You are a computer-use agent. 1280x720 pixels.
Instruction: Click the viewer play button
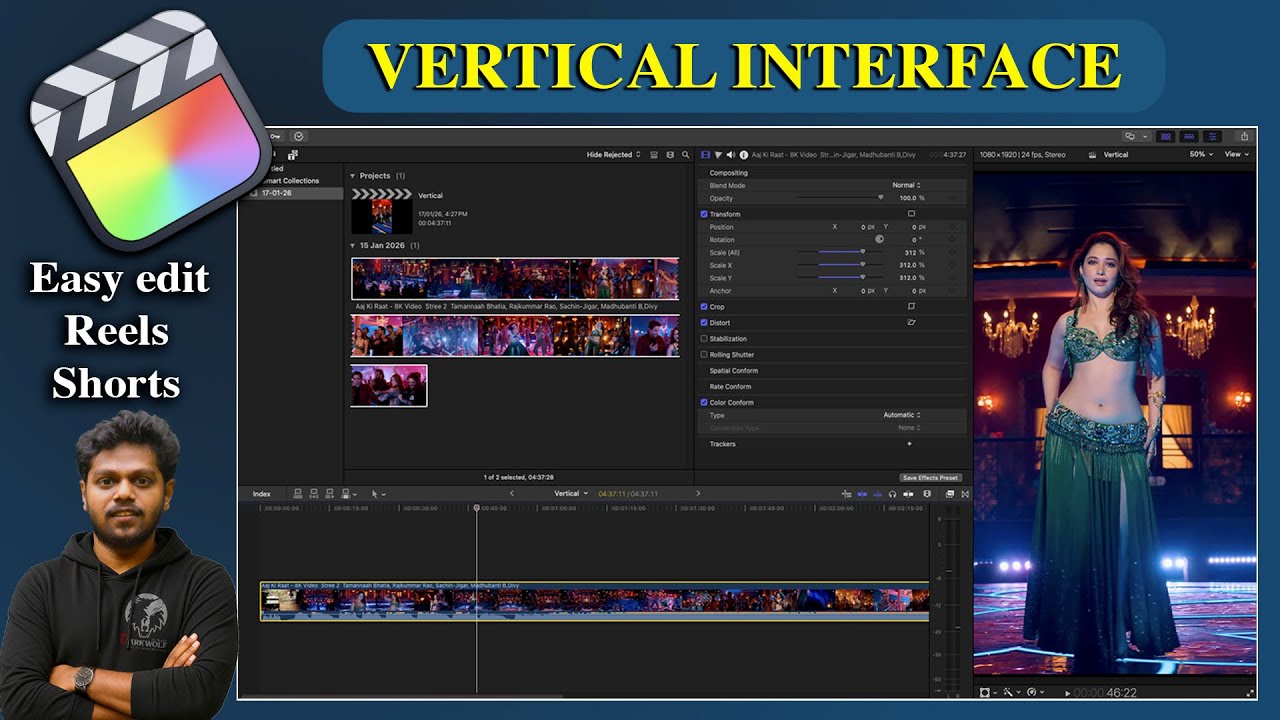pos(1068,693)
